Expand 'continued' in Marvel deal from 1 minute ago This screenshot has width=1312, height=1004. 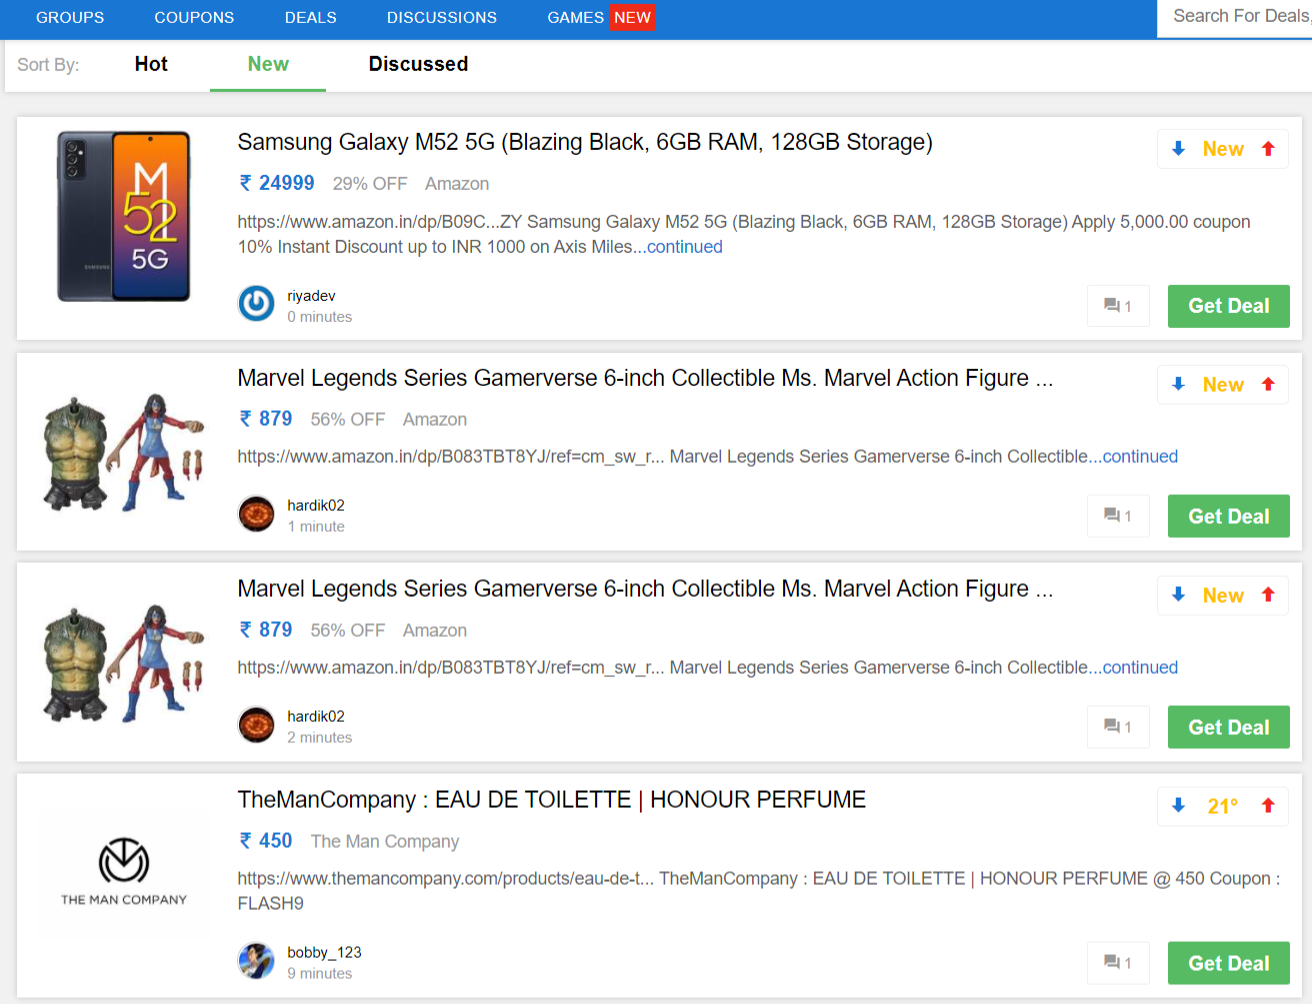pyautogui.click(x=1140, y=457)
